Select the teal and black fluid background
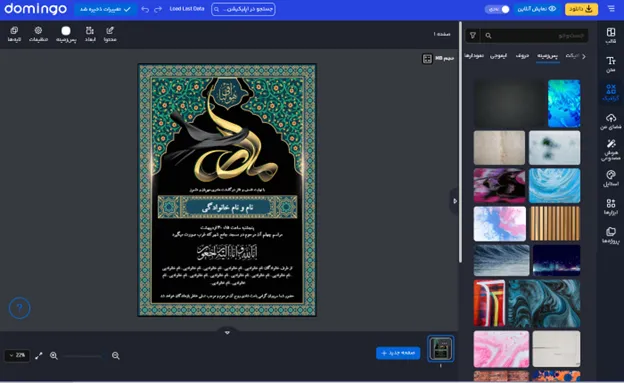This screenshot has width=624, height=383. click(544, 303)
